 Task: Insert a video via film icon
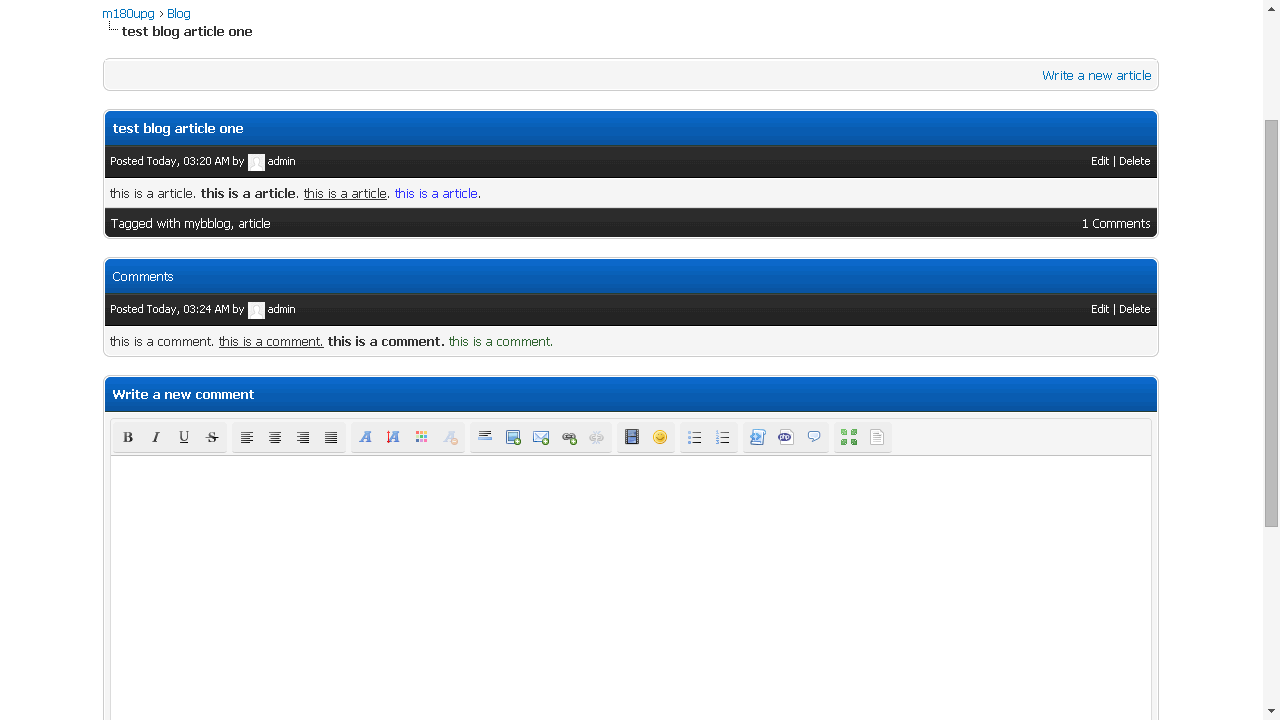632,437
